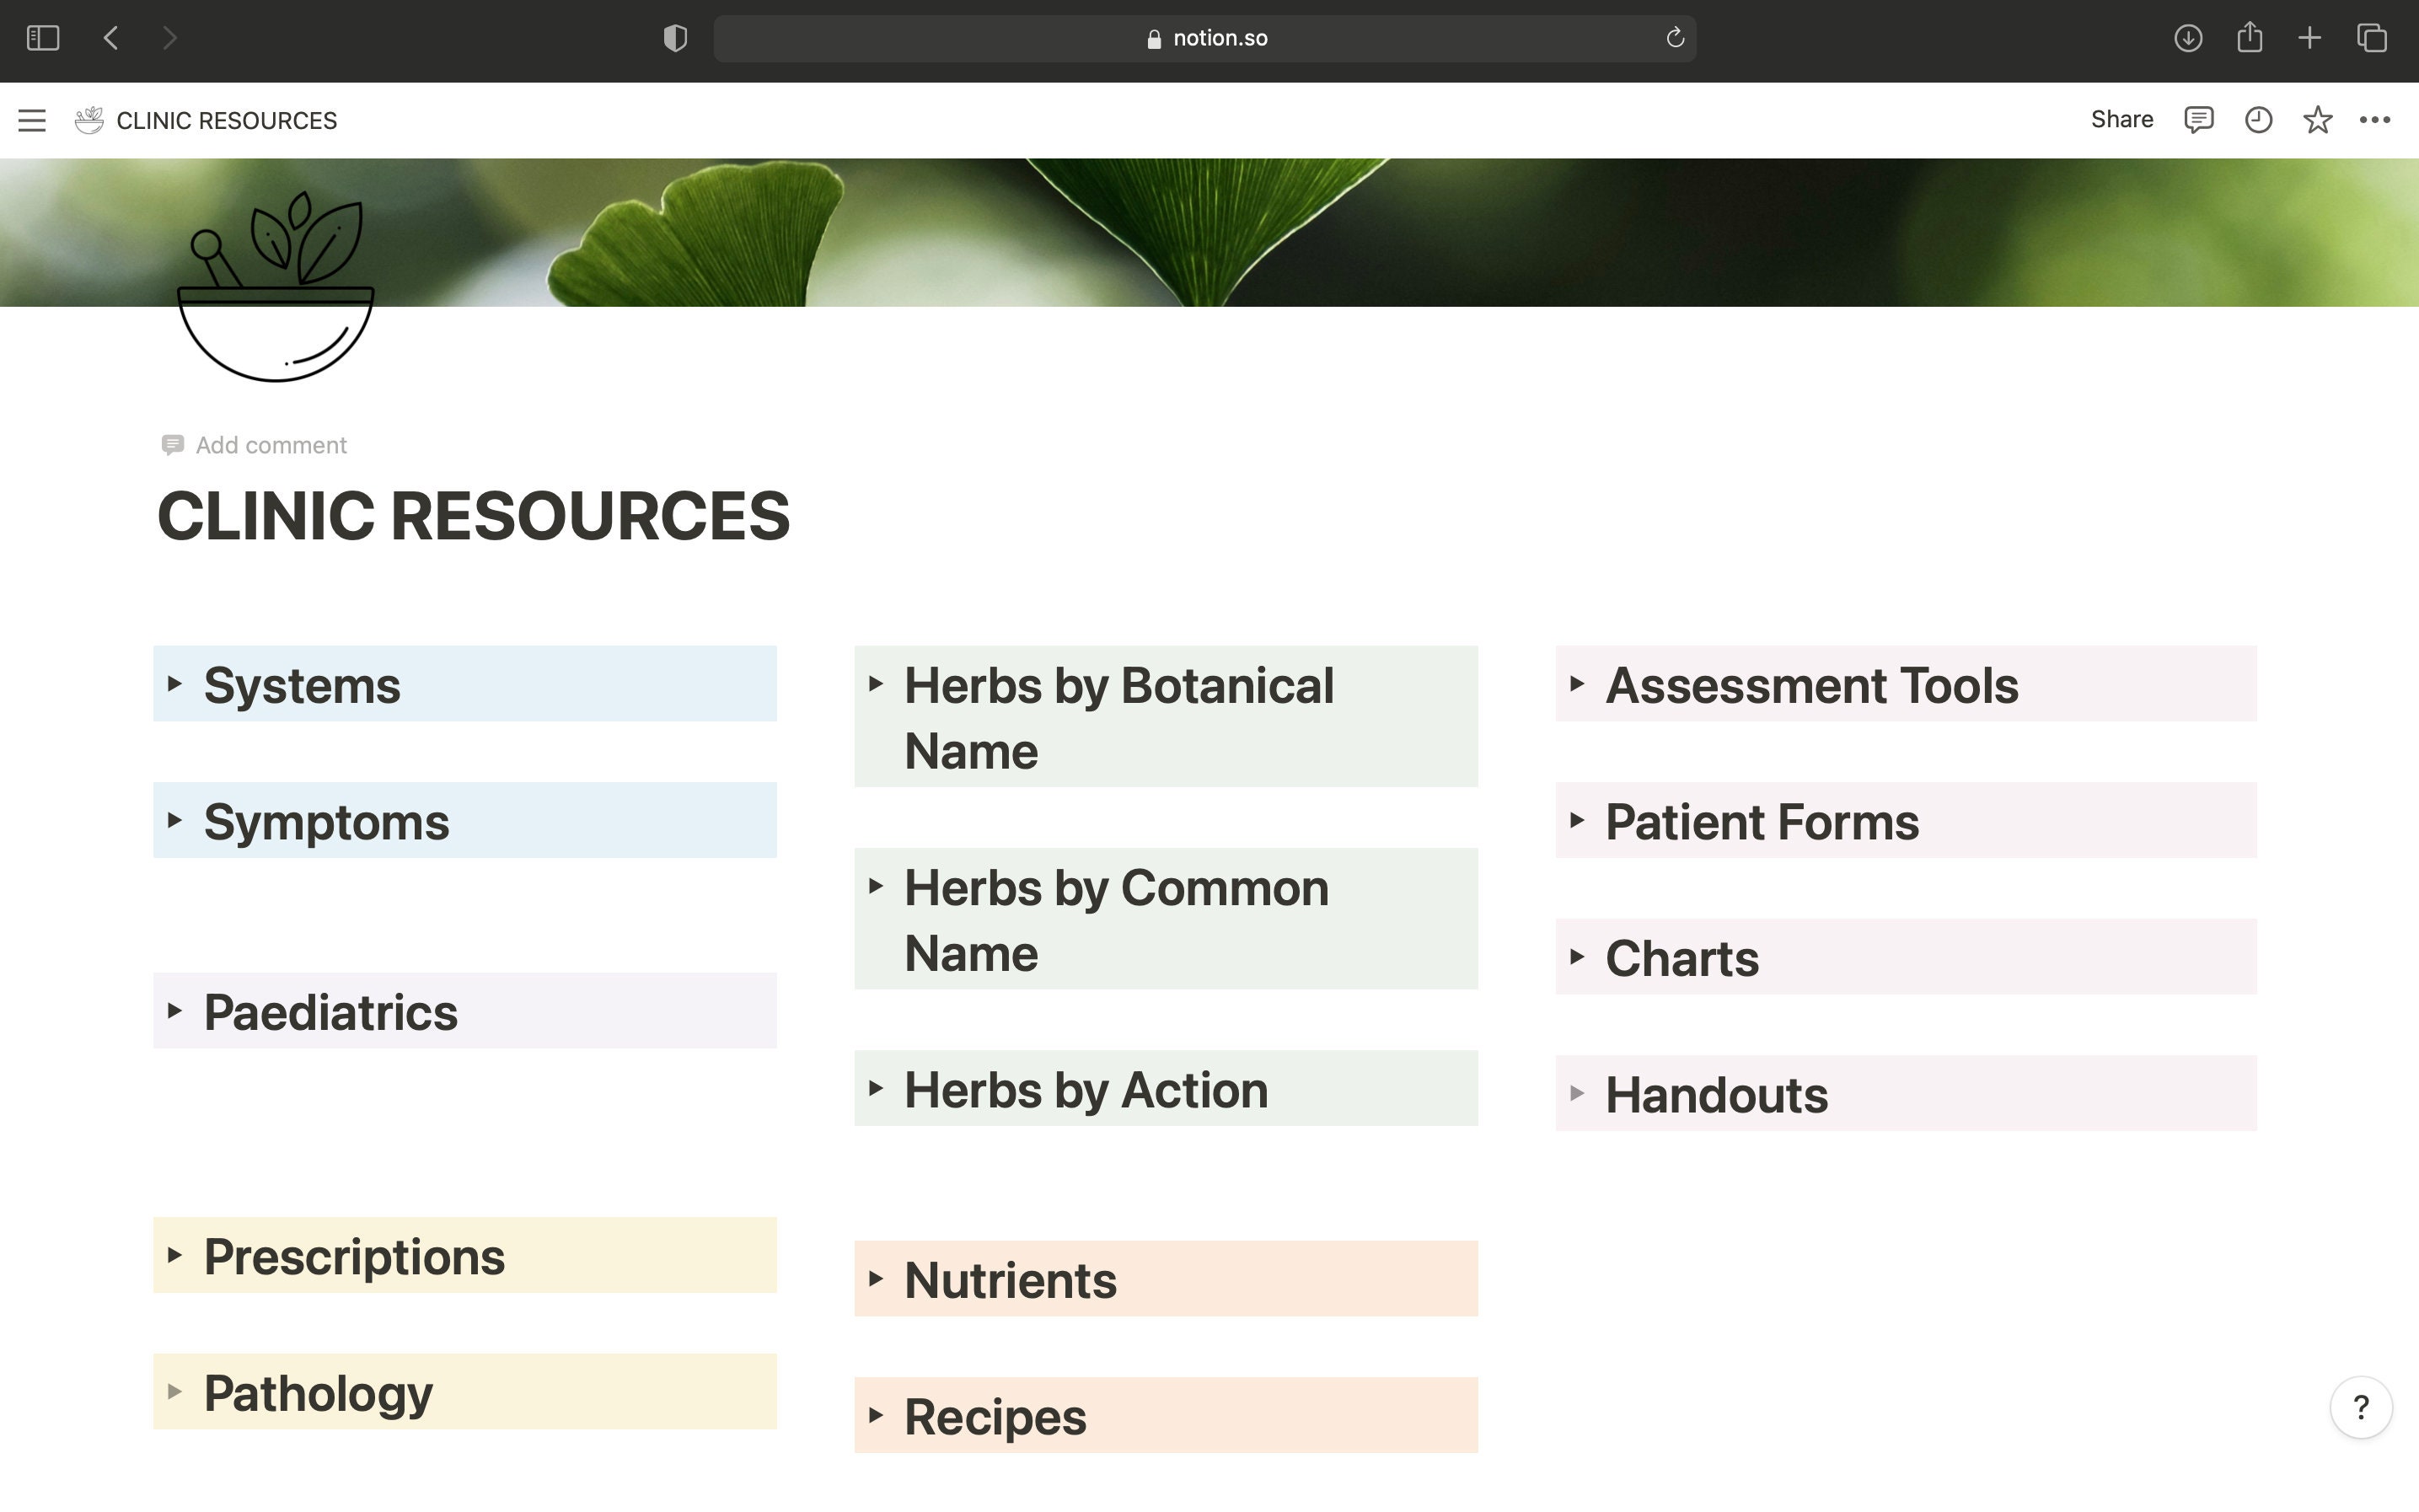Go forward to the next page
This screenshot has width=2419, height=1512.
[x=169, y=38]
